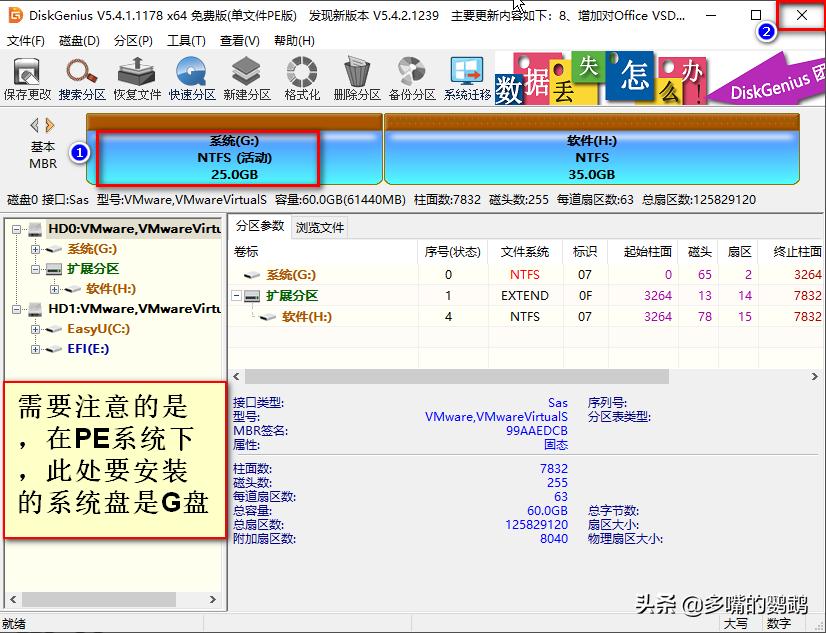Collapse the 扩展分区 row in partition table

click(x=236, y=295)
